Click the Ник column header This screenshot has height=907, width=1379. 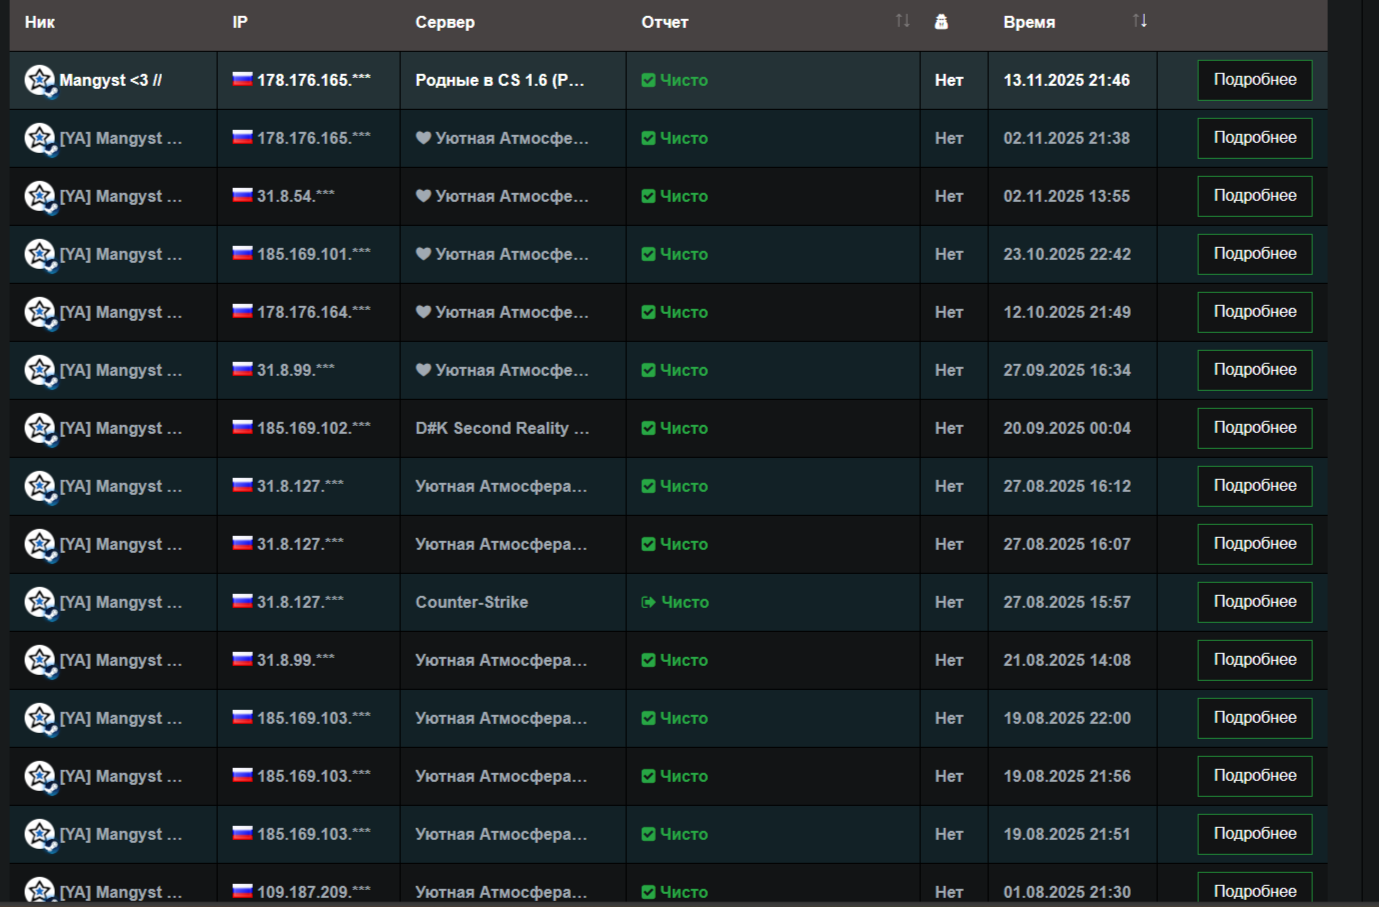tap(40, 22)
